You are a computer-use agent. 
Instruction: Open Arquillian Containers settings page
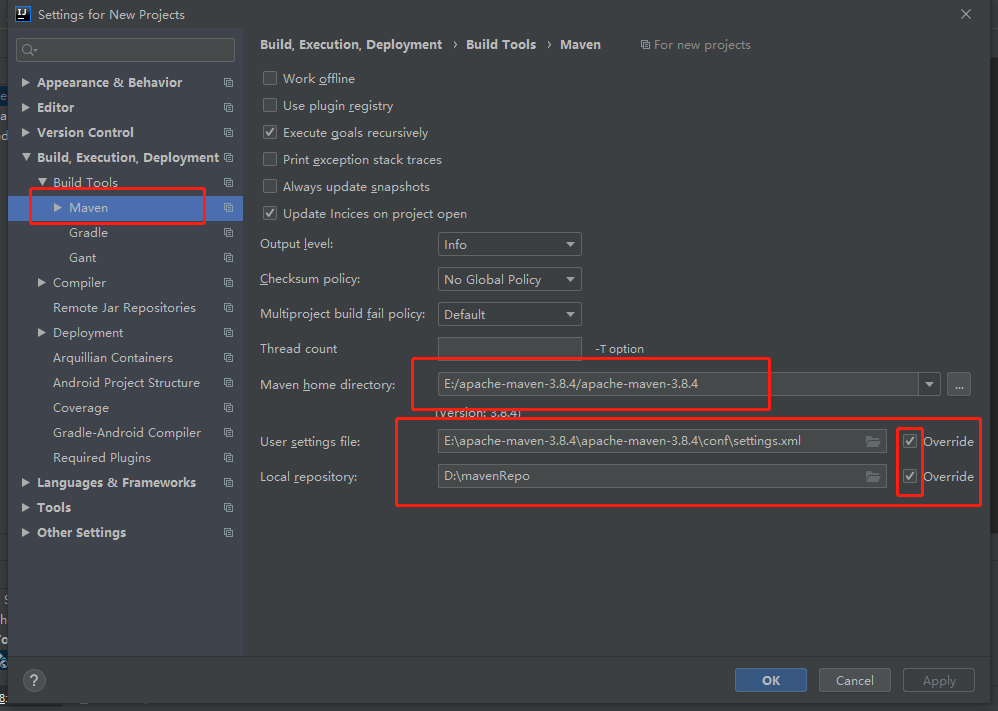(113, 358)
